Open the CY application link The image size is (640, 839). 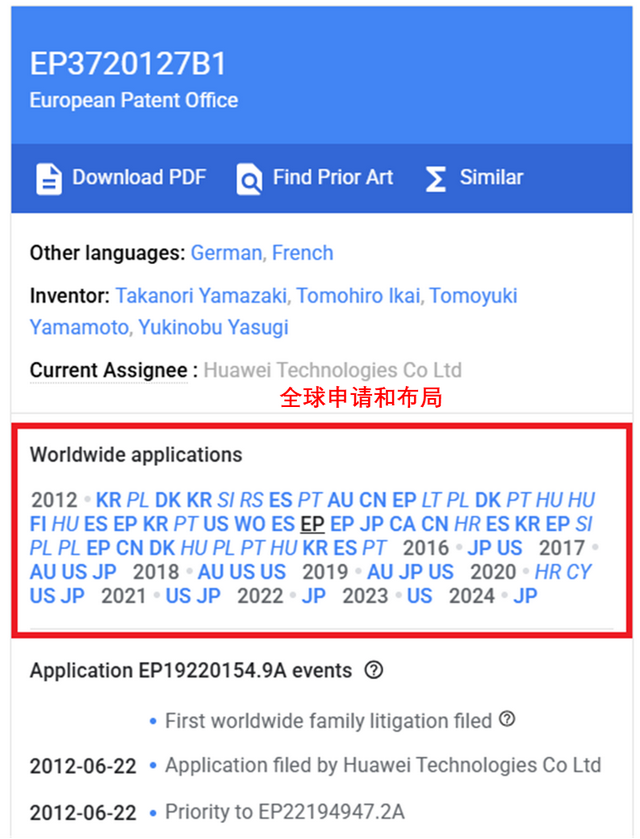click(578, 572)
